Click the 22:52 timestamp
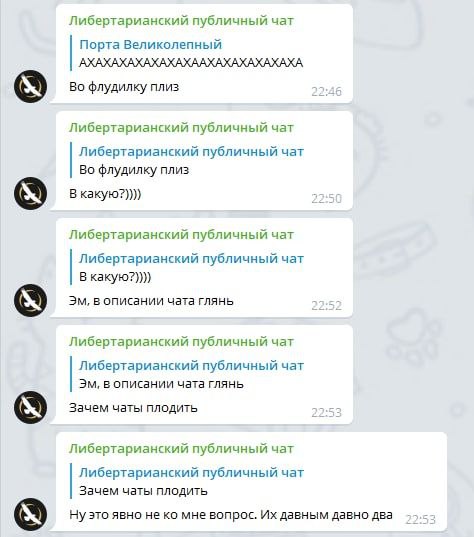This screenshot has width=474, height=537. coord(326,305)
